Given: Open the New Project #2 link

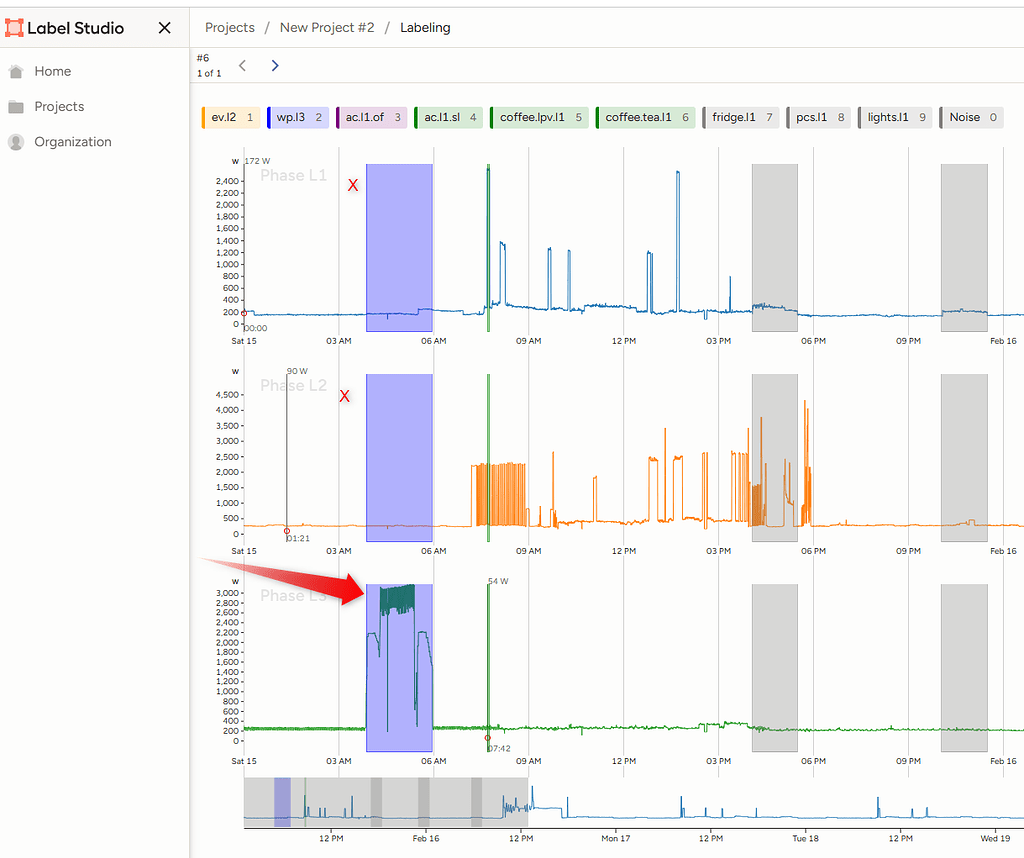Looking at the screenshot, I should pos(327,27).
